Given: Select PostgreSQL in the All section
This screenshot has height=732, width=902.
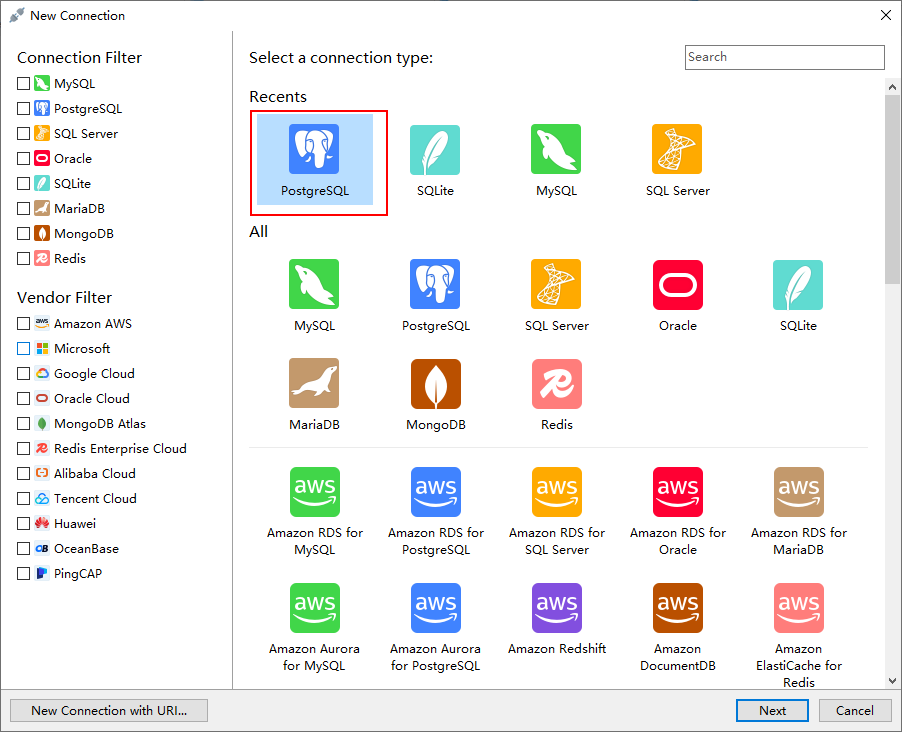Looking at the screenshot, I should click(x=435, y=295).
